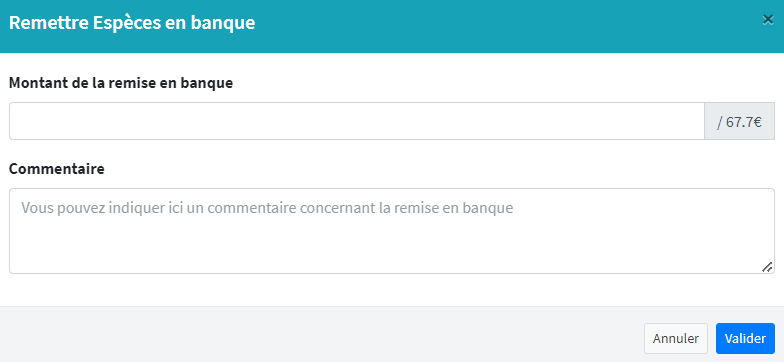Close the Remettre Espèces en banque dialog

pyautogui.click(x=768, y=20)
